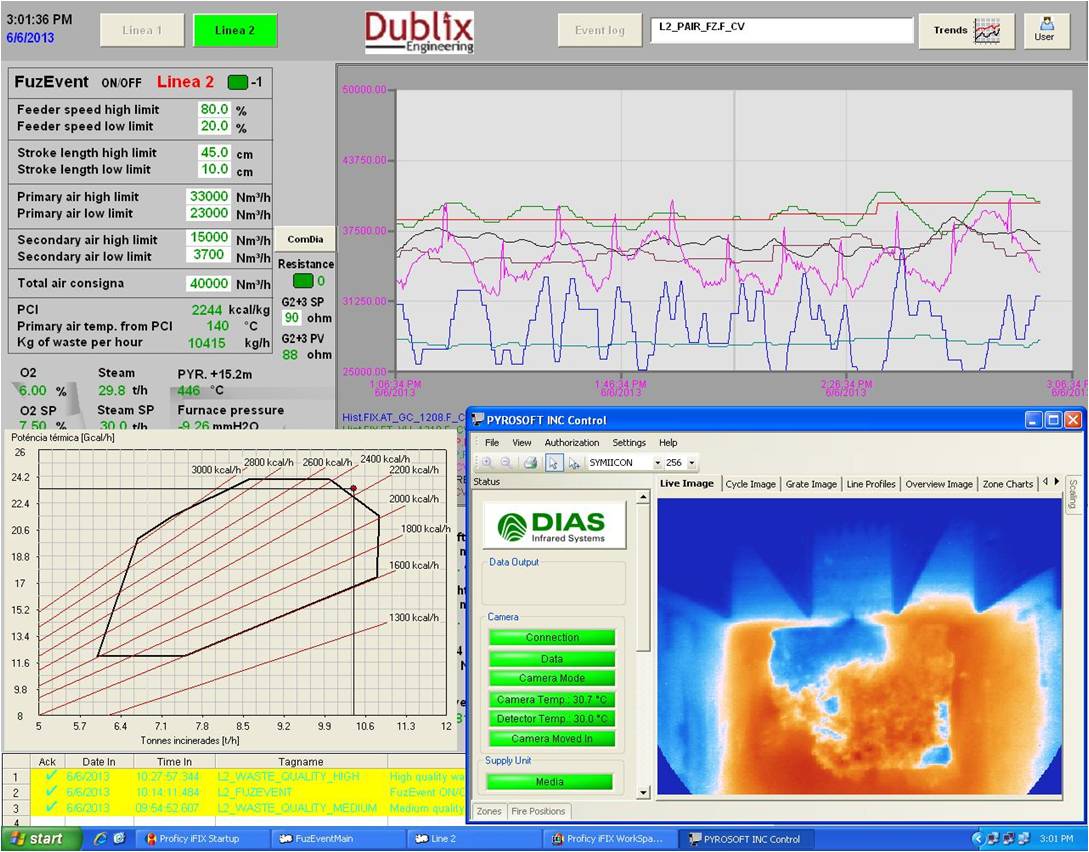Edit Primary air high limit 33000 field
Screen dimensions: 1089x852
pyautogui.click(x=208, y=197)
